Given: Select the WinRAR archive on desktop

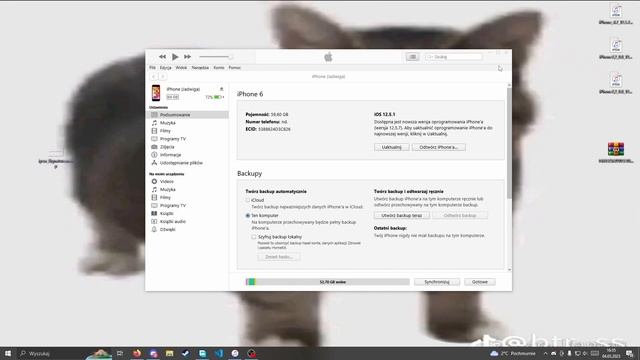Looking at the screenshot, I should [x=616, y=152].
